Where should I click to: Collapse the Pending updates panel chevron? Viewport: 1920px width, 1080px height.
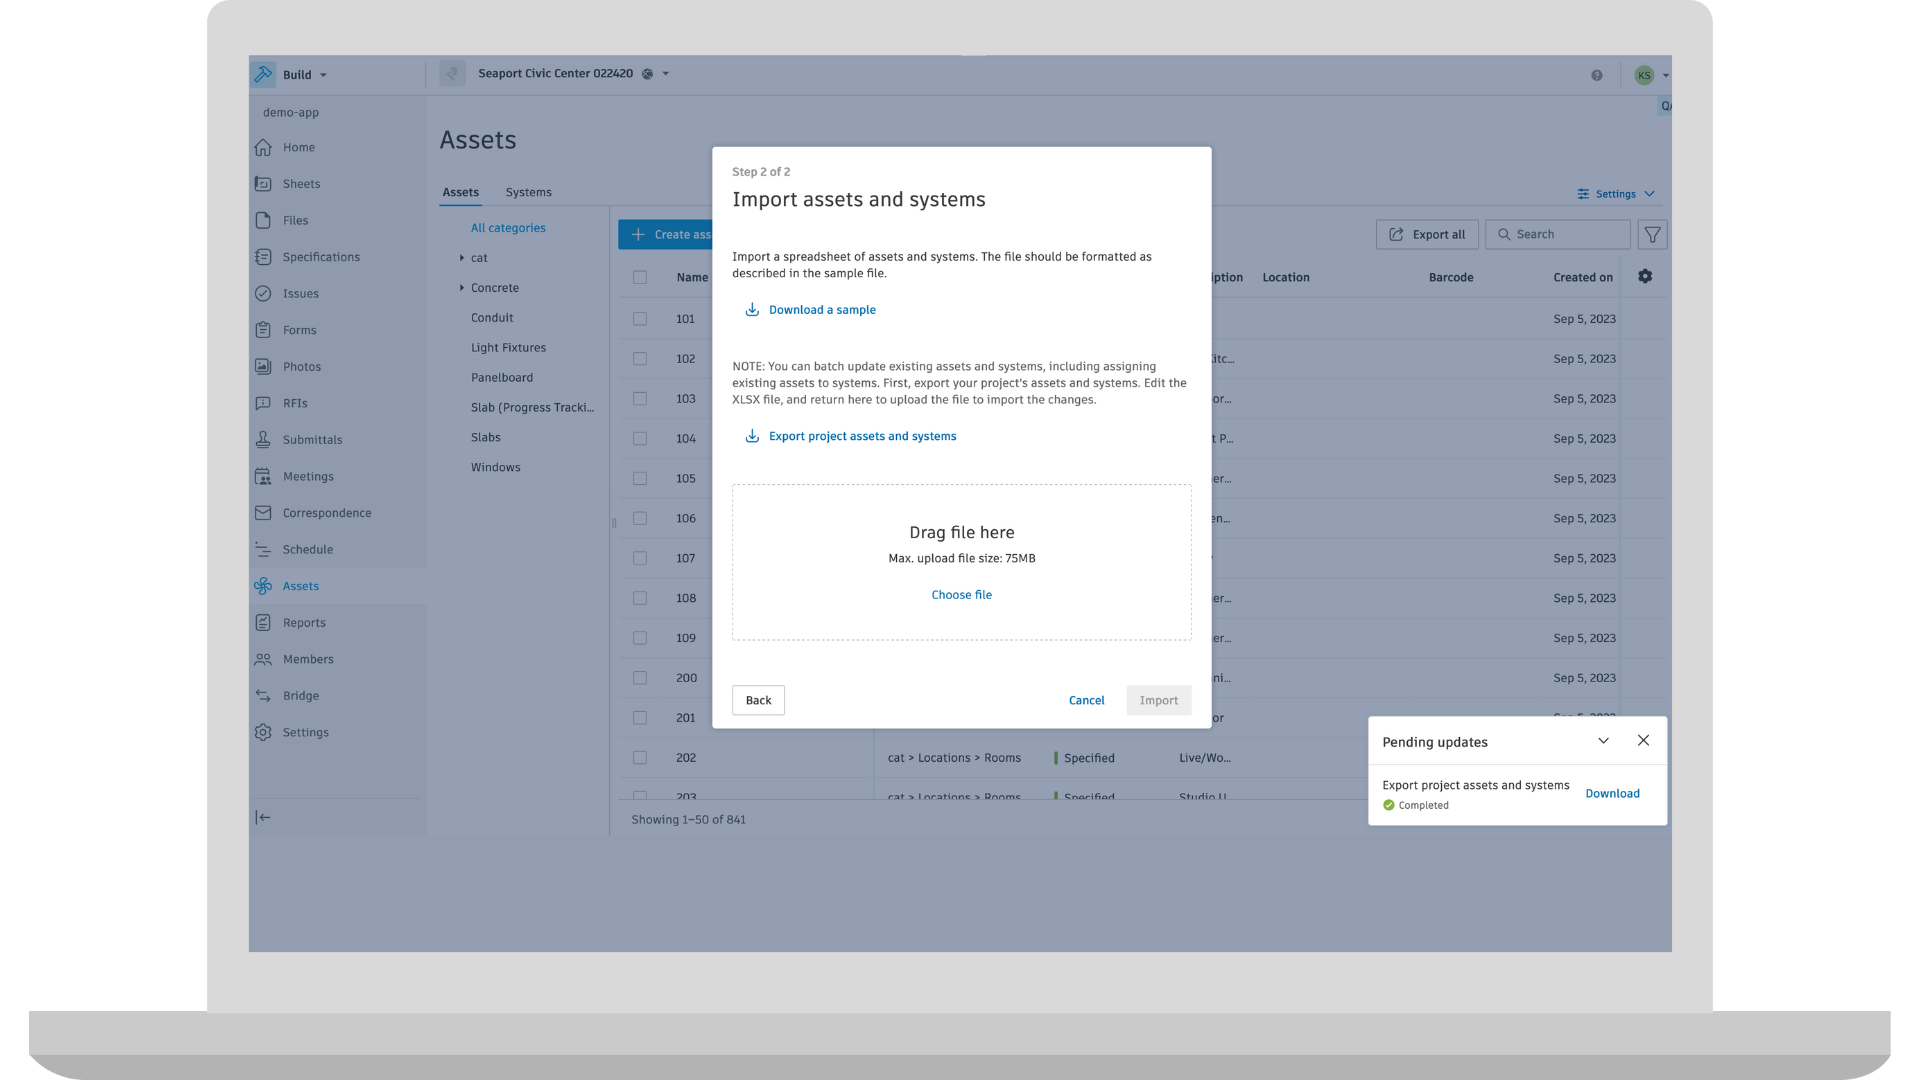[x=1603, y=741]
